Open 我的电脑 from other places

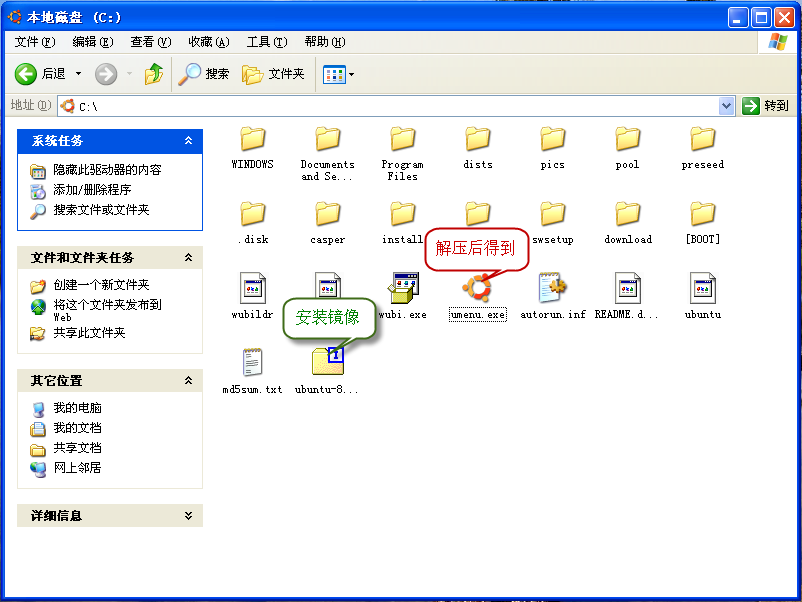(77, 408)
